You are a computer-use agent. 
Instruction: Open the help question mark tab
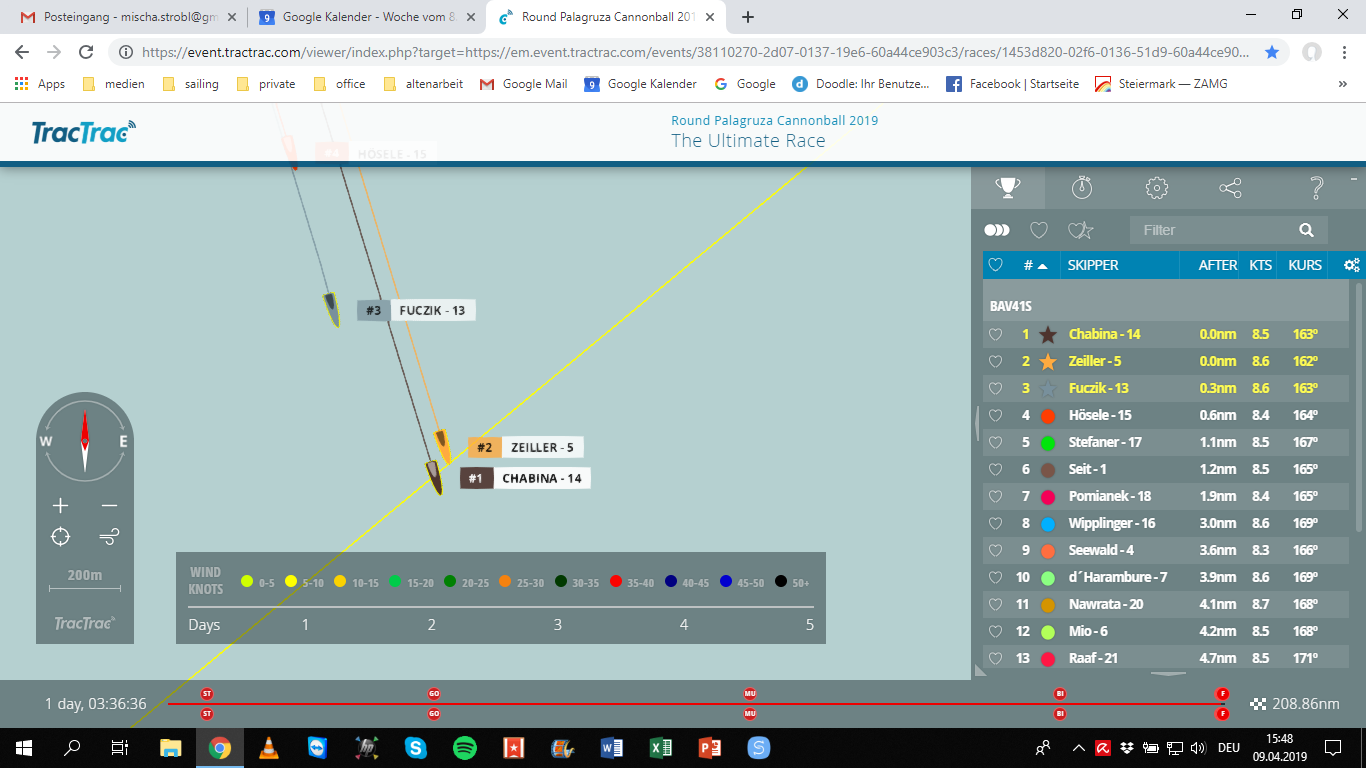(1317, 187)
